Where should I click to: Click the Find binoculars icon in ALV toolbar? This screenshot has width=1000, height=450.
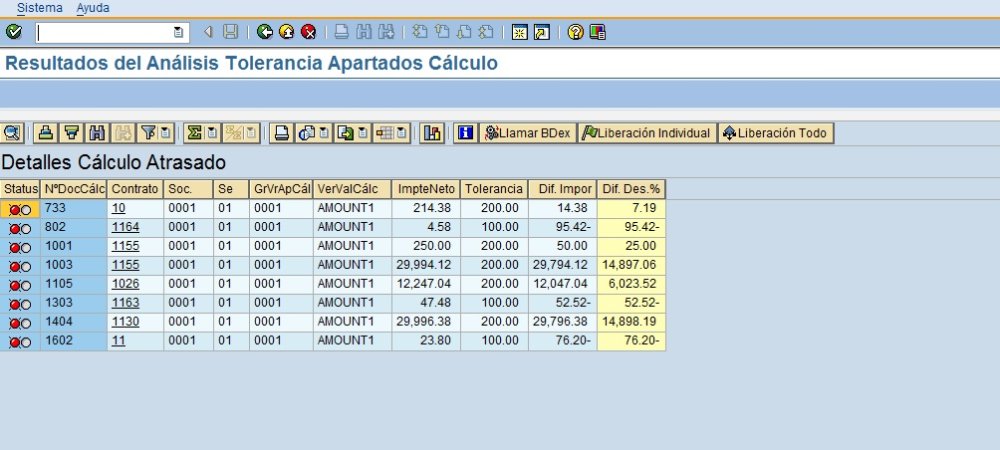98,133
